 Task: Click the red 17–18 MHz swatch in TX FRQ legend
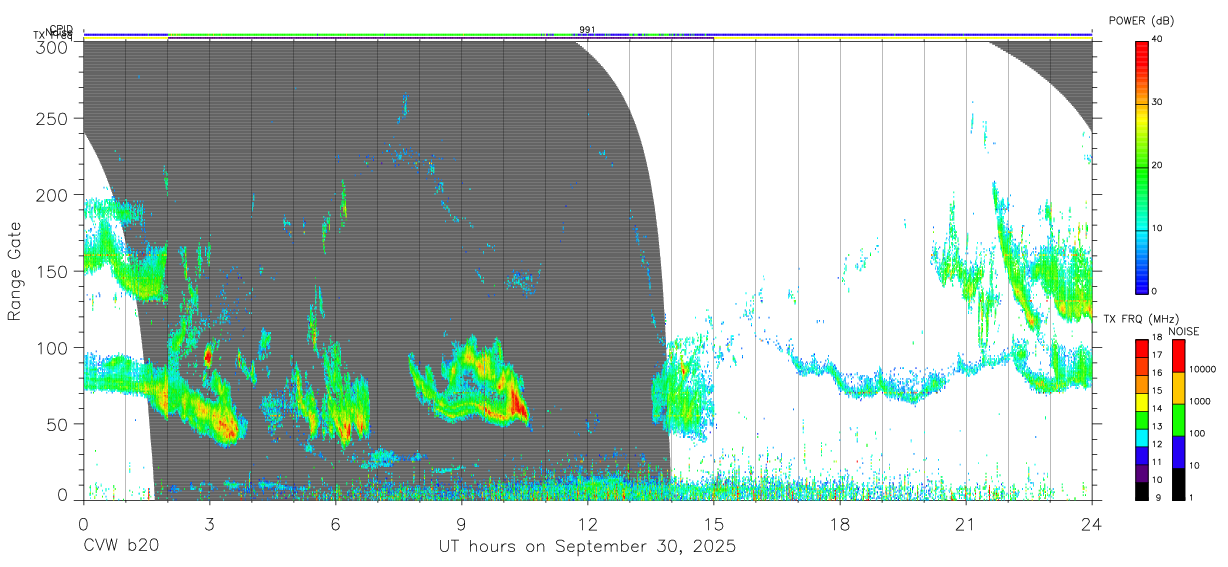[1142, 349]
